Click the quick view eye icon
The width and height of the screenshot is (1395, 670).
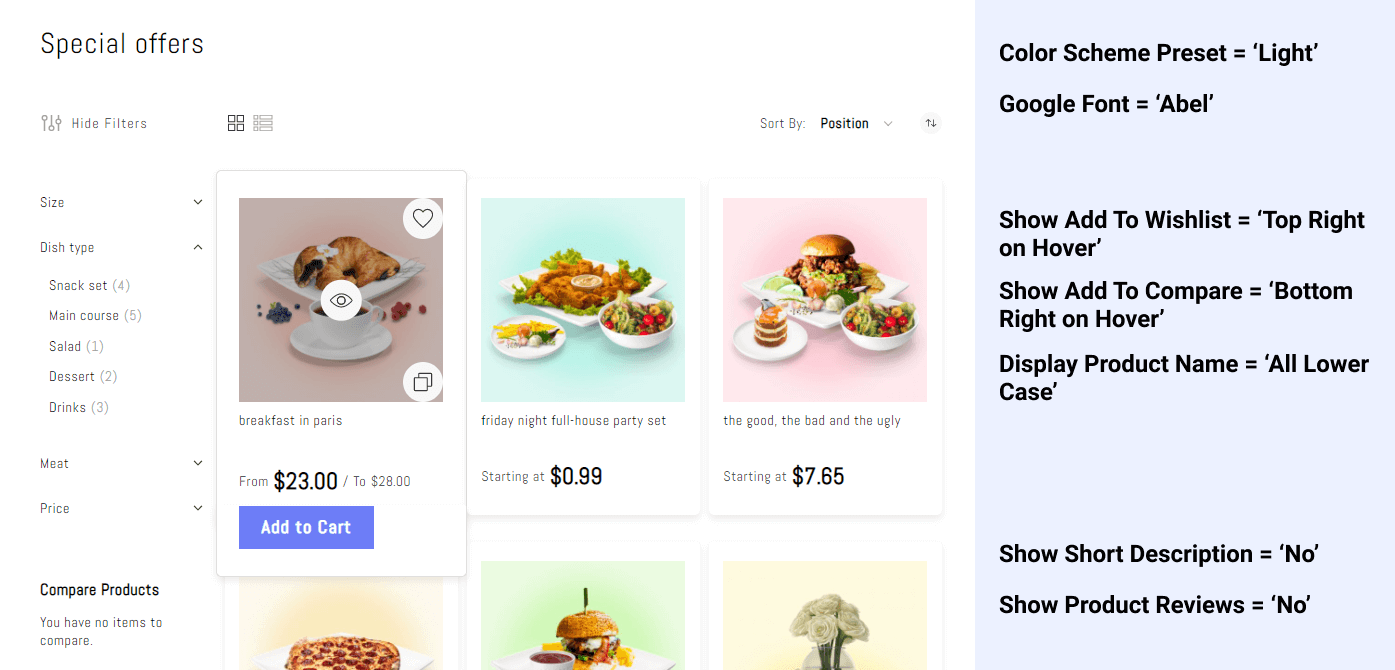341,300
